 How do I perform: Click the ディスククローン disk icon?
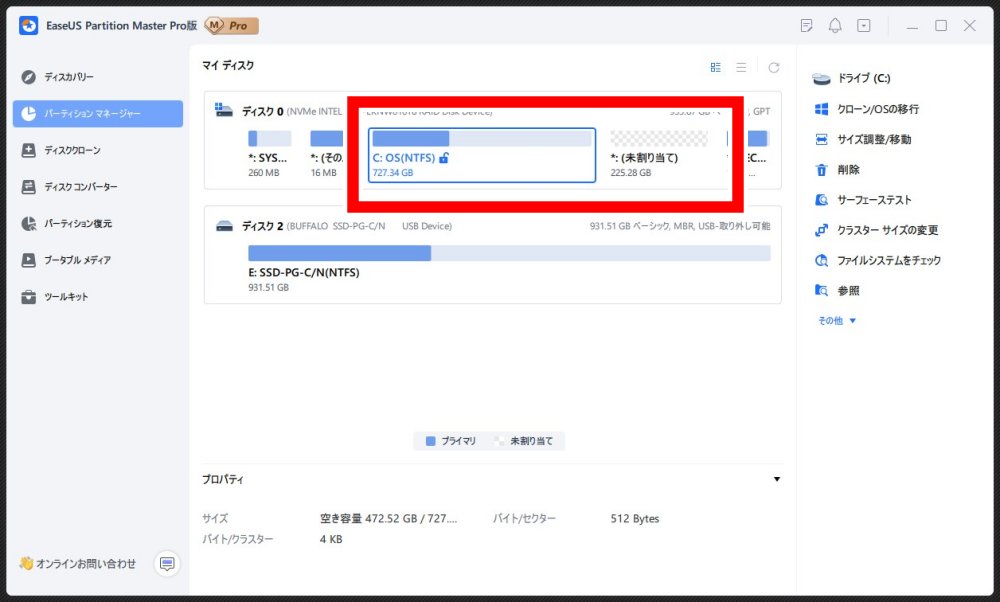[28, 150]
